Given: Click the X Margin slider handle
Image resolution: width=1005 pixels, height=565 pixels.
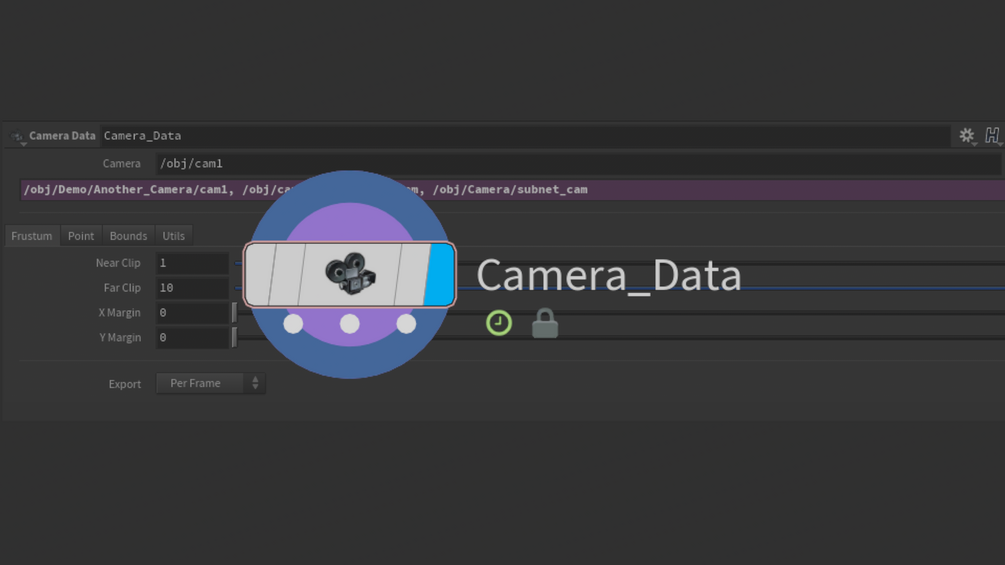Looking at the screenshot, I should click(x=235, y=313).
